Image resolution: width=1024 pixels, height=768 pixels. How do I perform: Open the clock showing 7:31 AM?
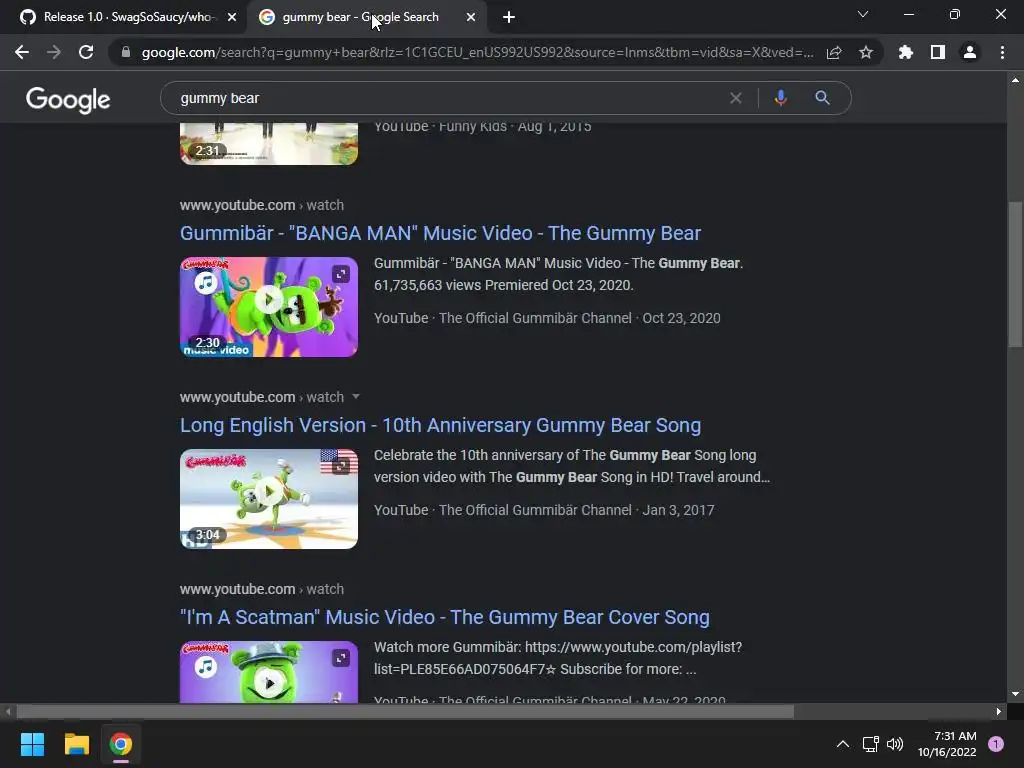[947, 744]
